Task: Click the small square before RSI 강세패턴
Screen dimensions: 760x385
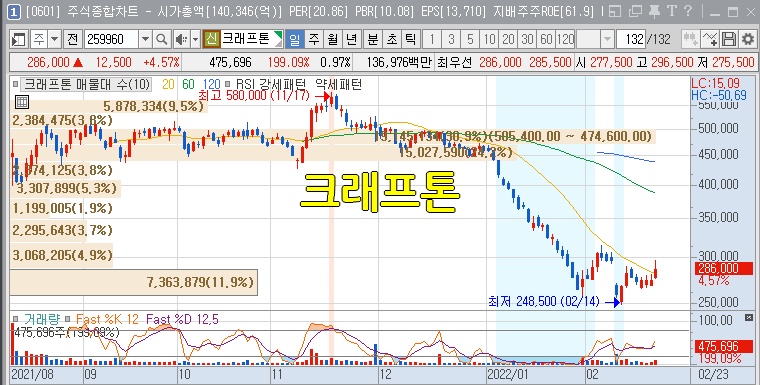Action: pyautogui.click(x=228, y=84)
